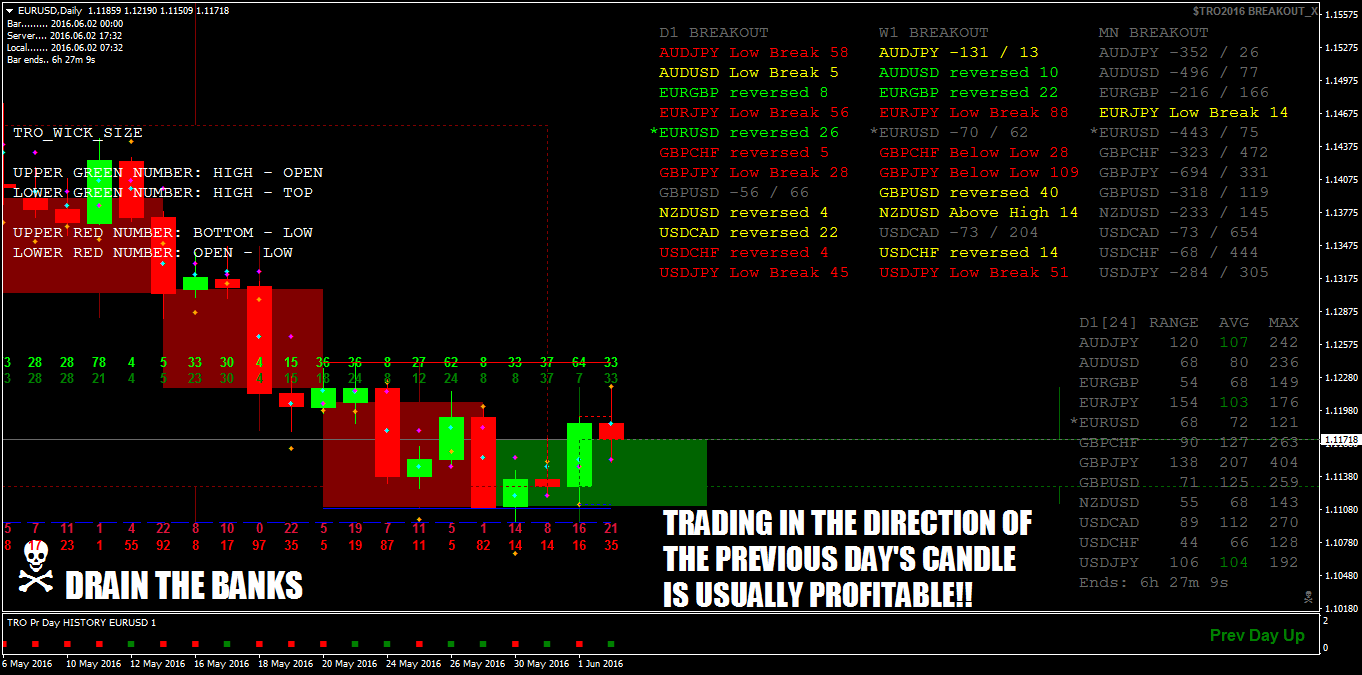This screenshot has height=675, width=1362.
Task: Click the 1 Jun 2016 date label
Action: click(x=600, y=663)
